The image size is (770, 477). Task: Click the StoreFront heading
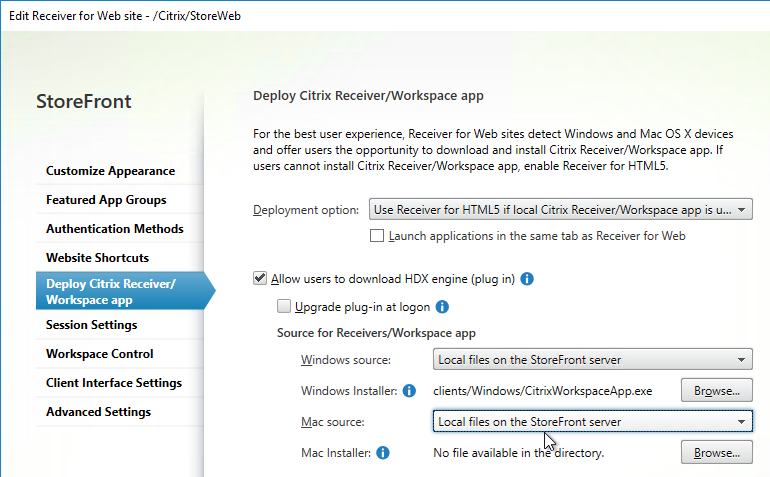(x=83, y=102)
